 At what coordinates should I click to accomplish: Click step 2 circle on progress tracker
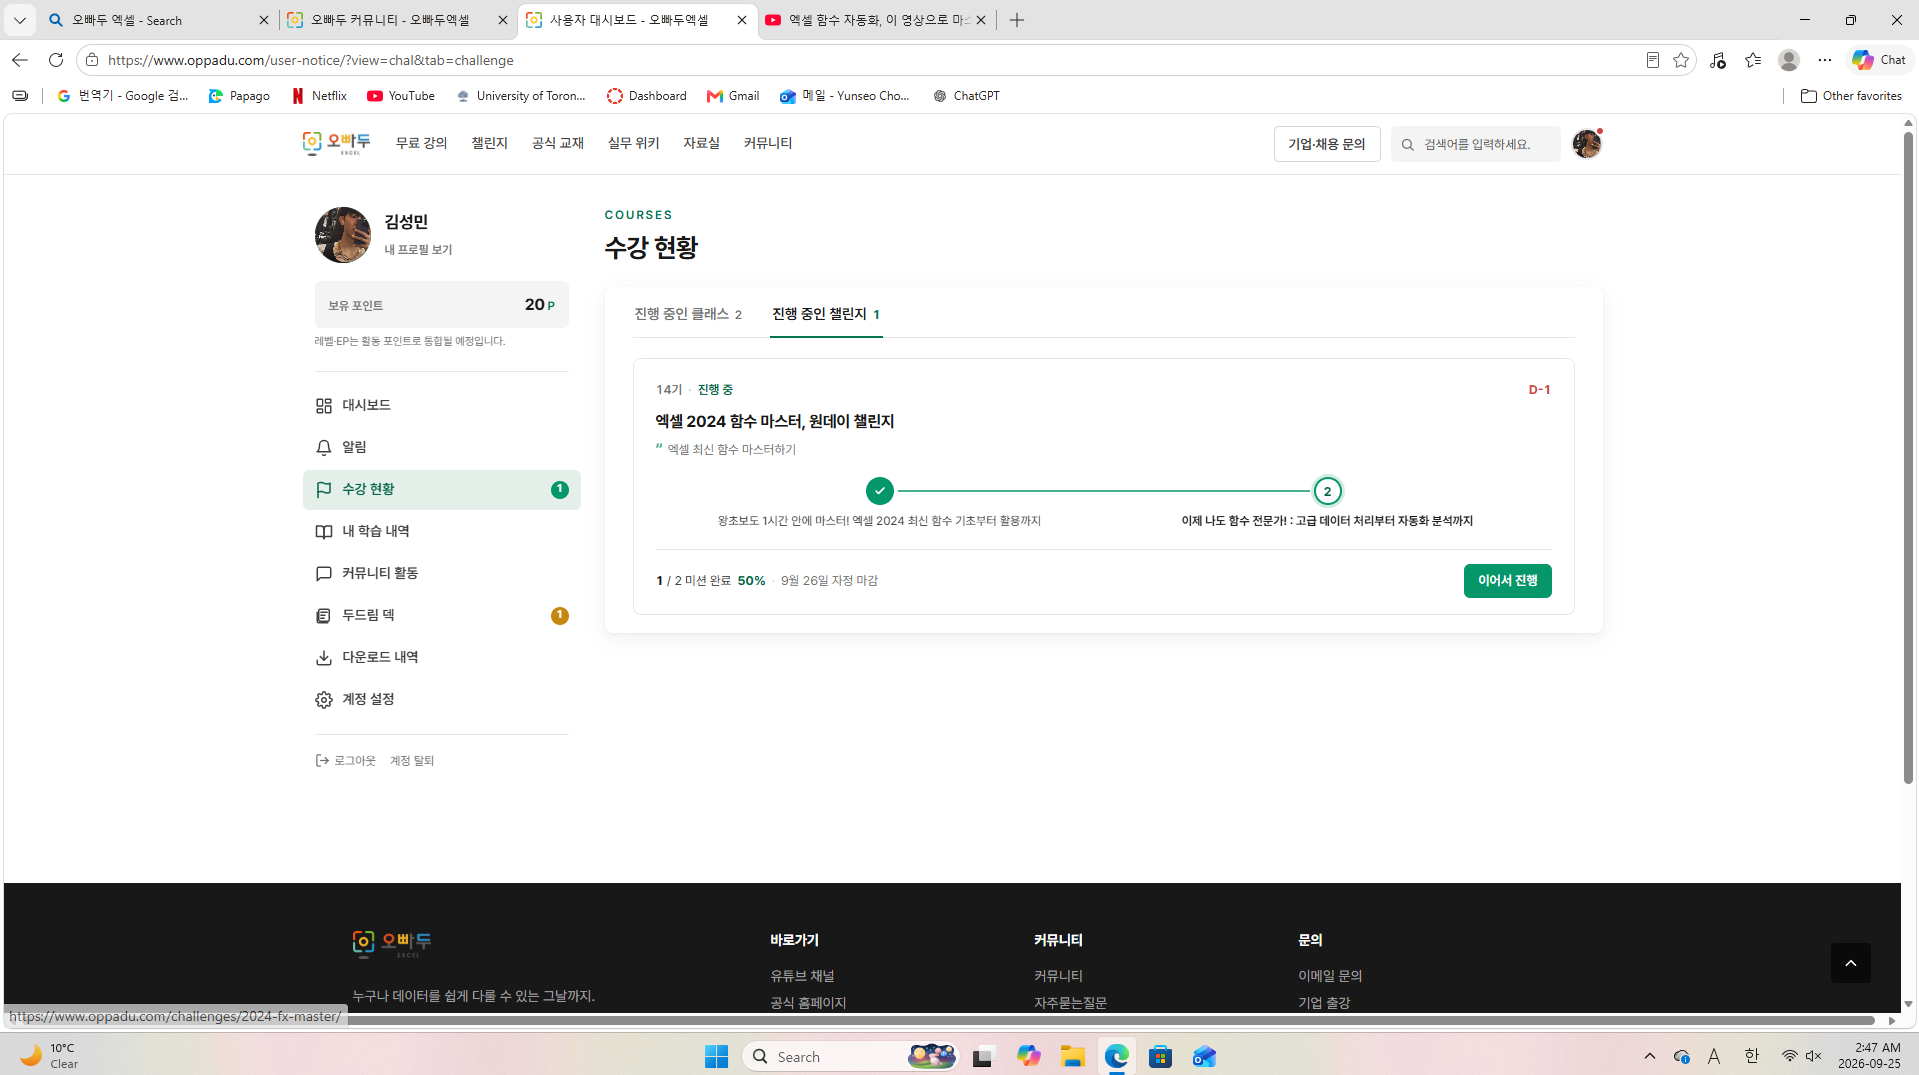[x=1327, y=491]
